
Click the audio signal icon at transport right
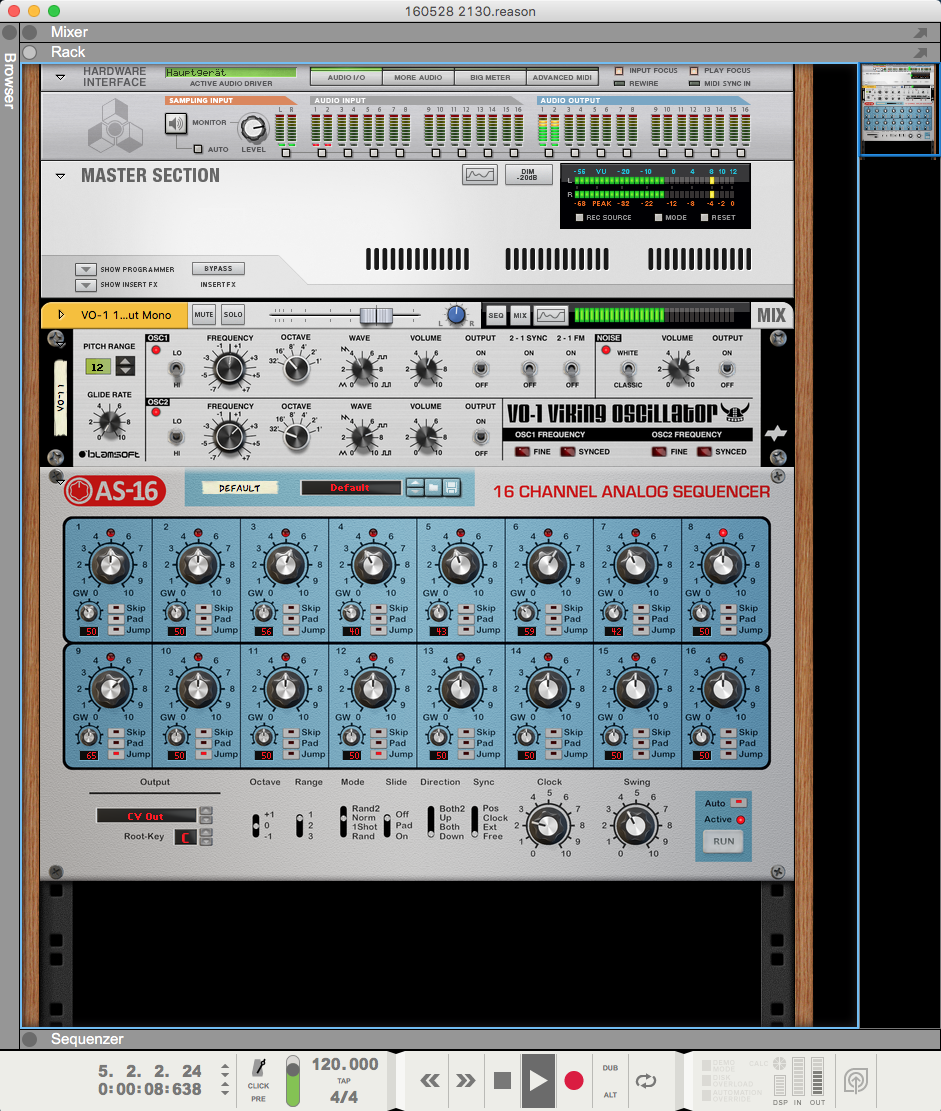pos(856,1081)
